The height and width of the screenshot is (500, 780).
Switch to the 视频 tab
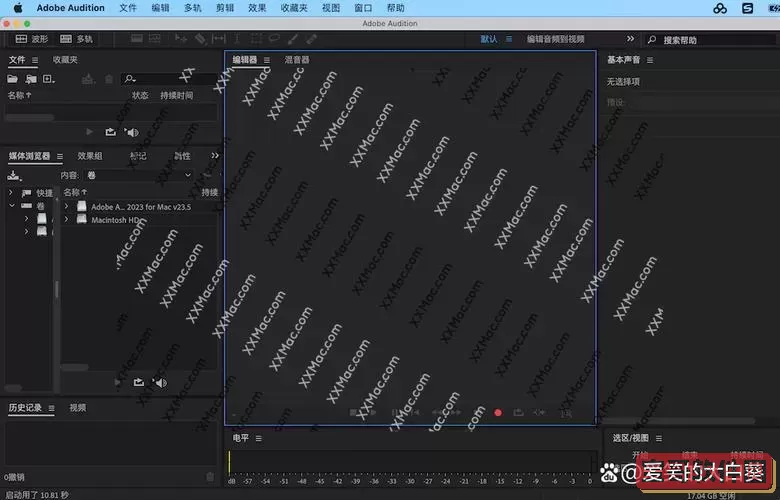pos(78,407)
